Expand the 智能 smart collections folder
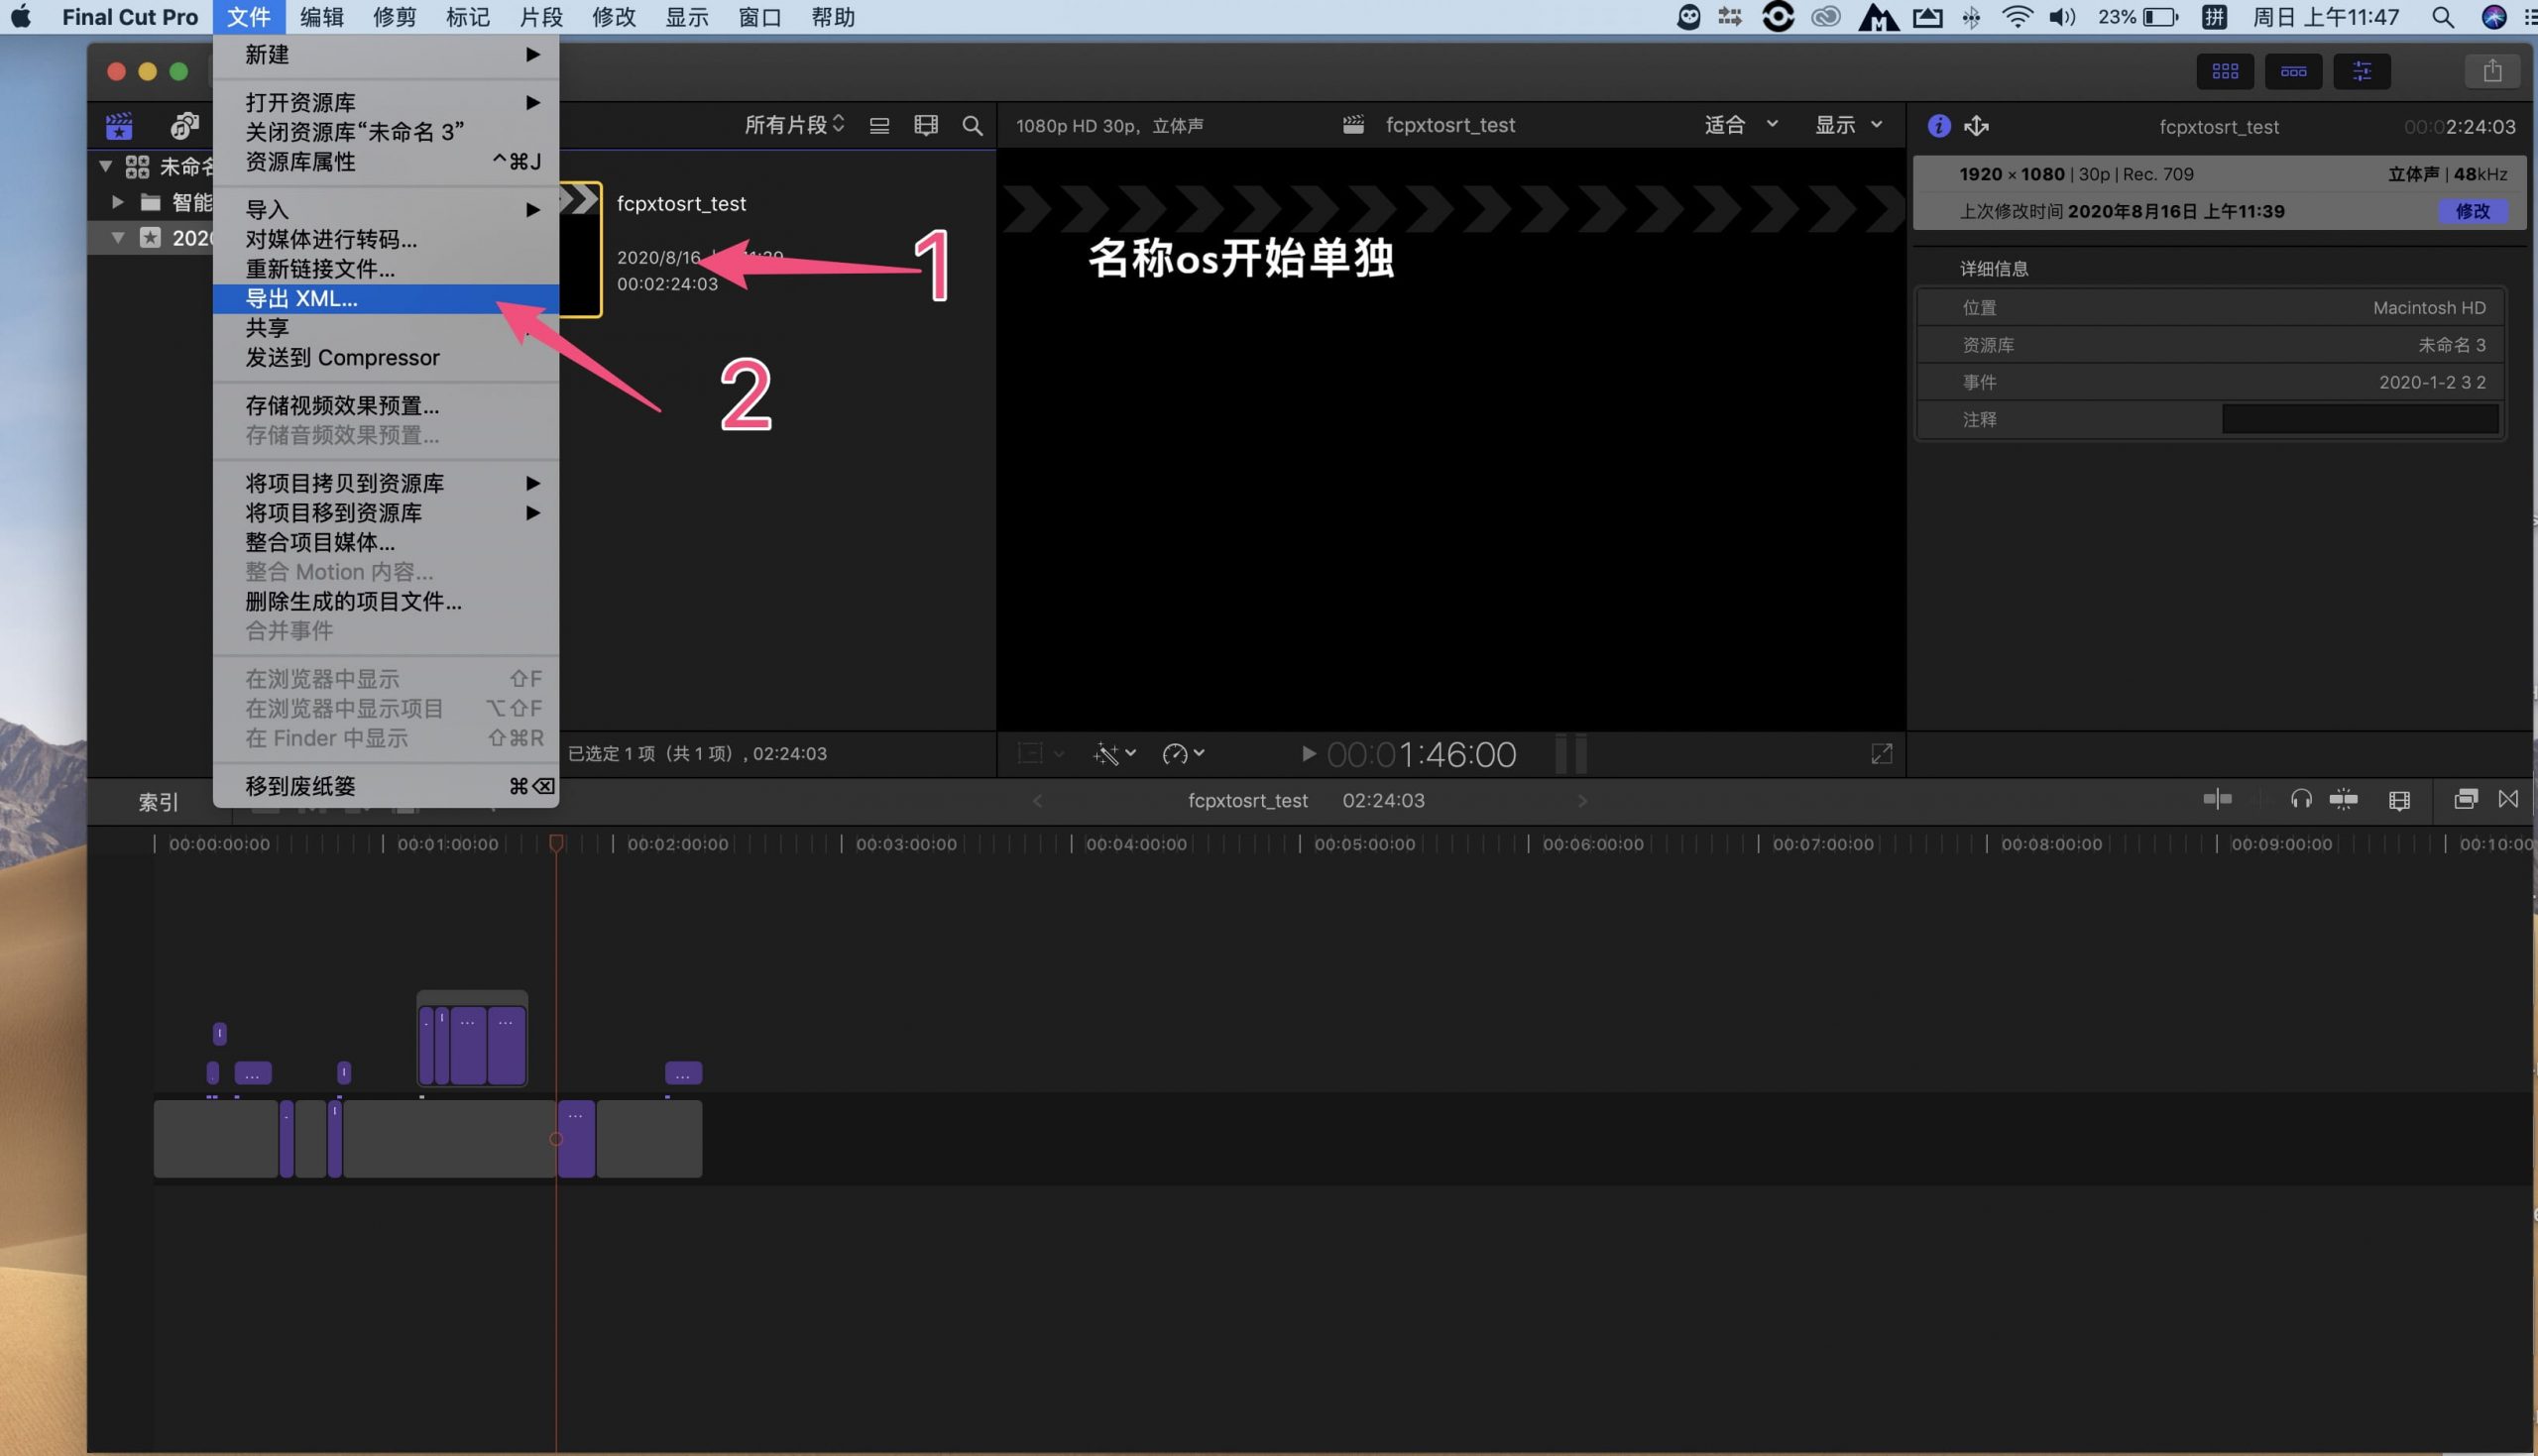The width and height of the screenshot is (2538, 1456). [x=118, y=202]
